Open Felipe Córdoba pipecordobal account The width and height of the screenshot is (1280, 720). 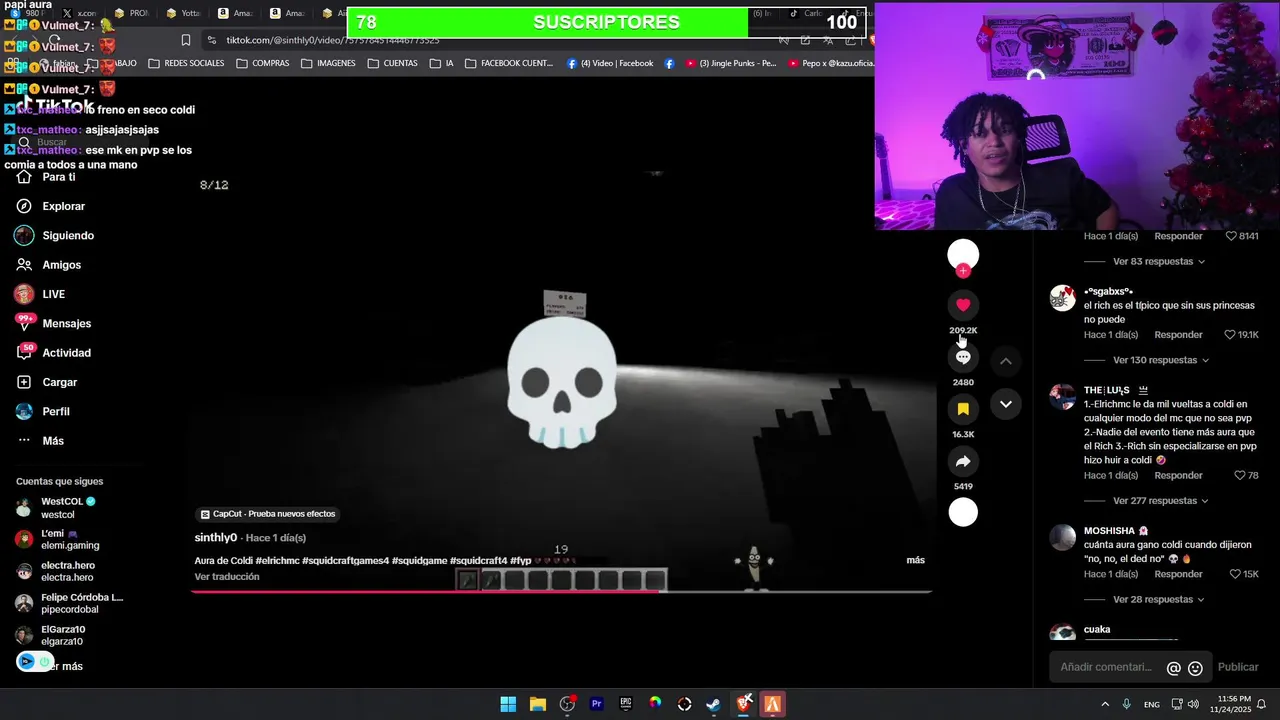68,604
